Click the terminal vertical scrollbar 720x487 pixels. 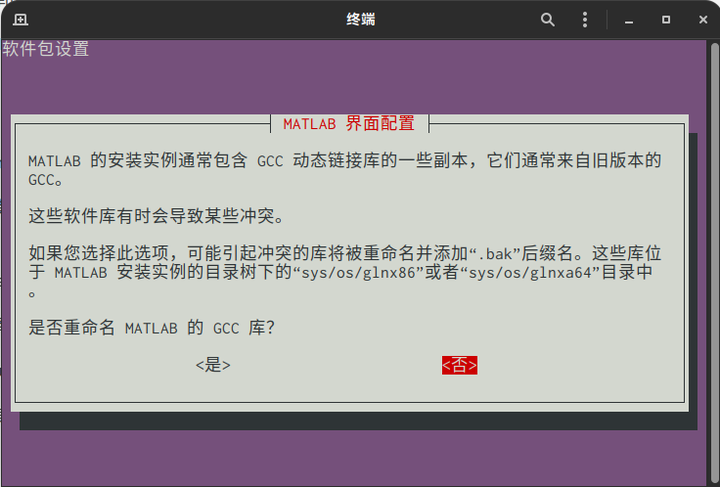(x=714, y=262)
